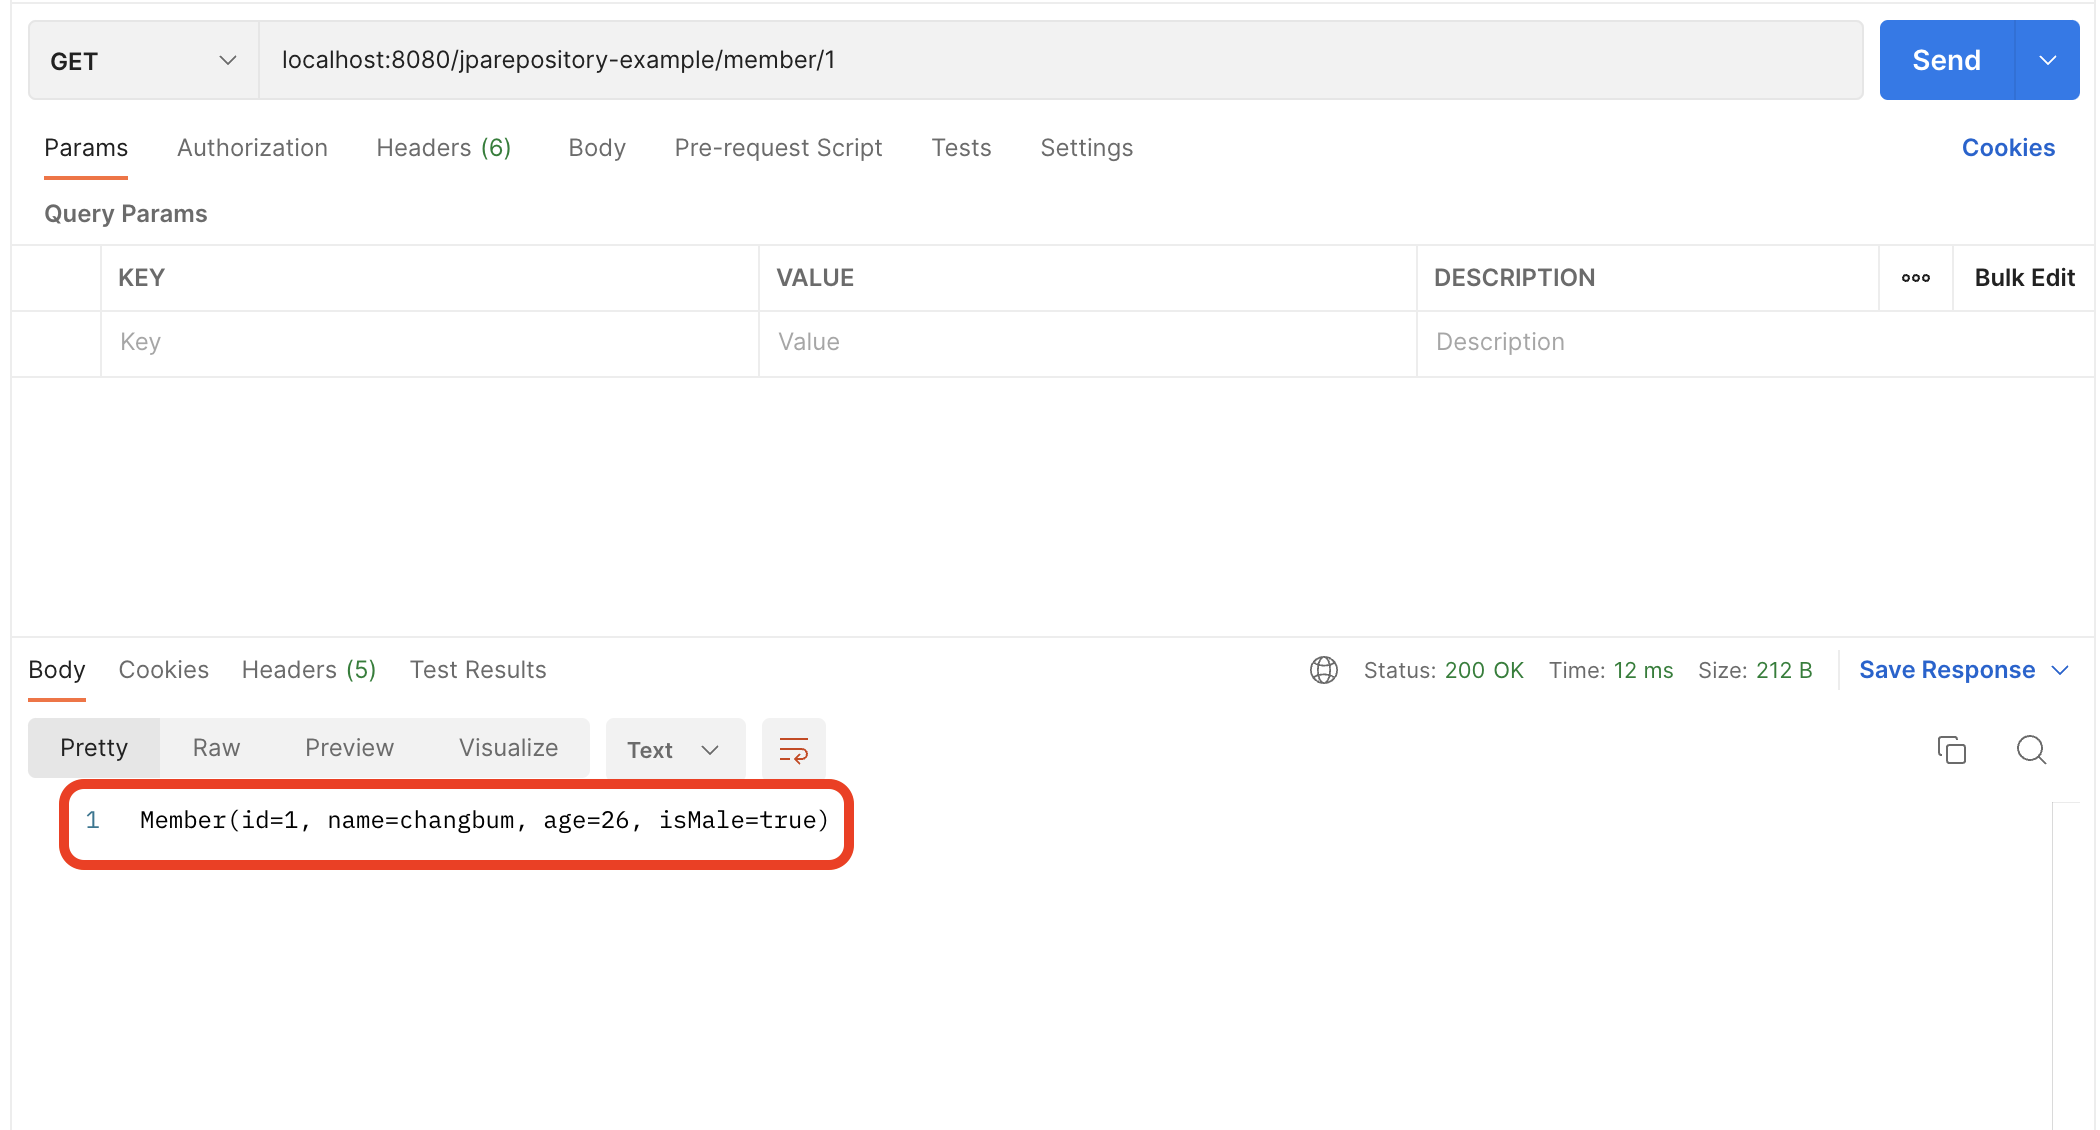Click the network globe icon
Viewport: 2100px width, 1130px height.
pos(1323,670)
